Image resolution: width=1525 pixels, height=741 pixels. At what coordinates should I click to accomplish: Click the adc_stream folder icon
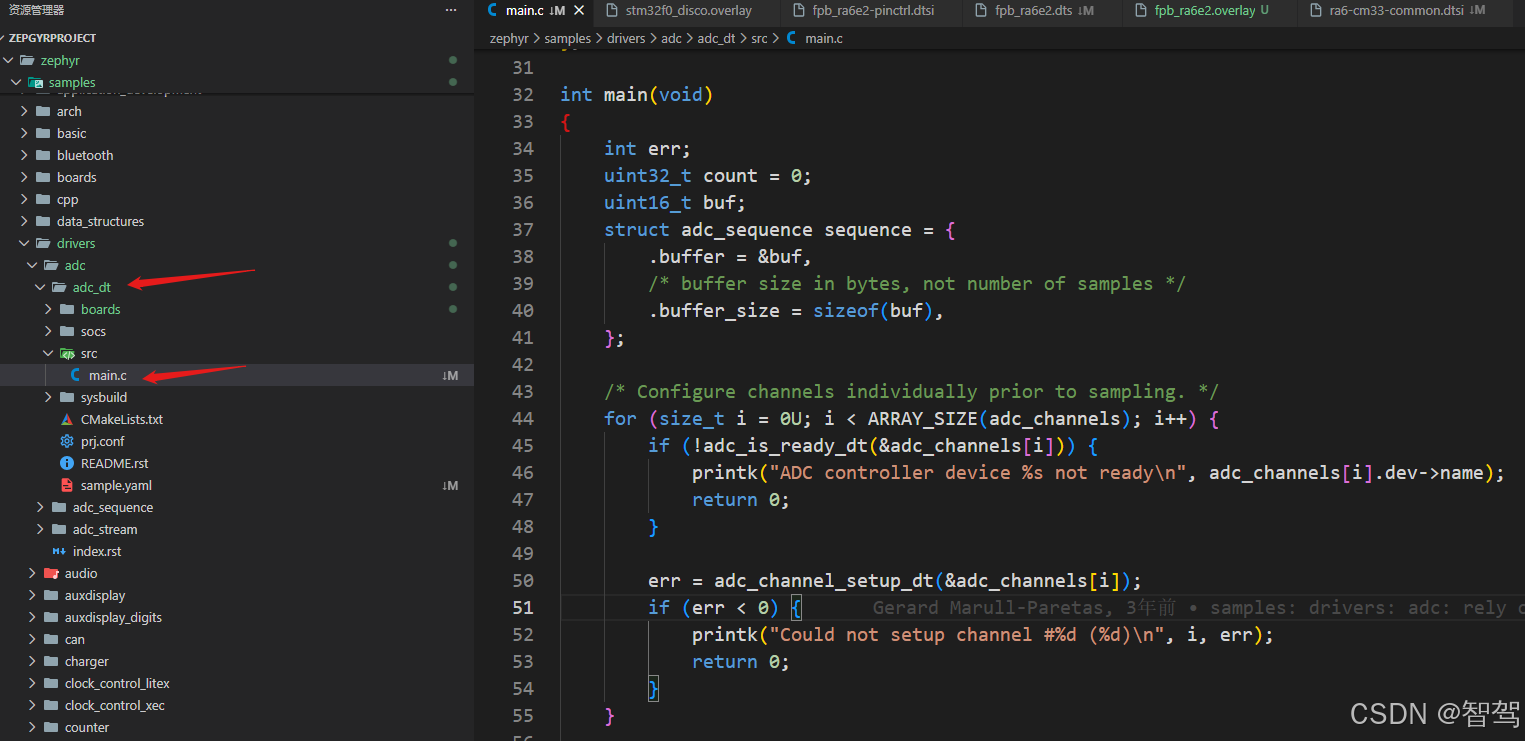click(x=59, y=530)
